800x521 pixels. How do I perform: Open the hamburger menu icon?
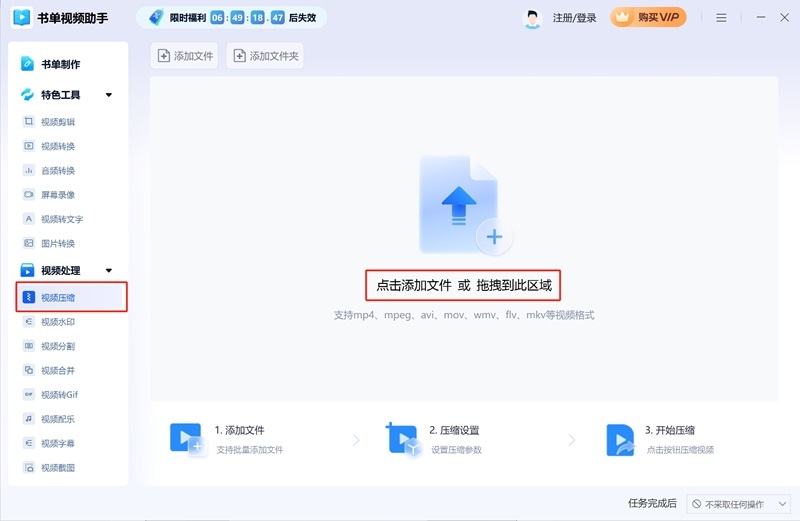coord(721,18)
